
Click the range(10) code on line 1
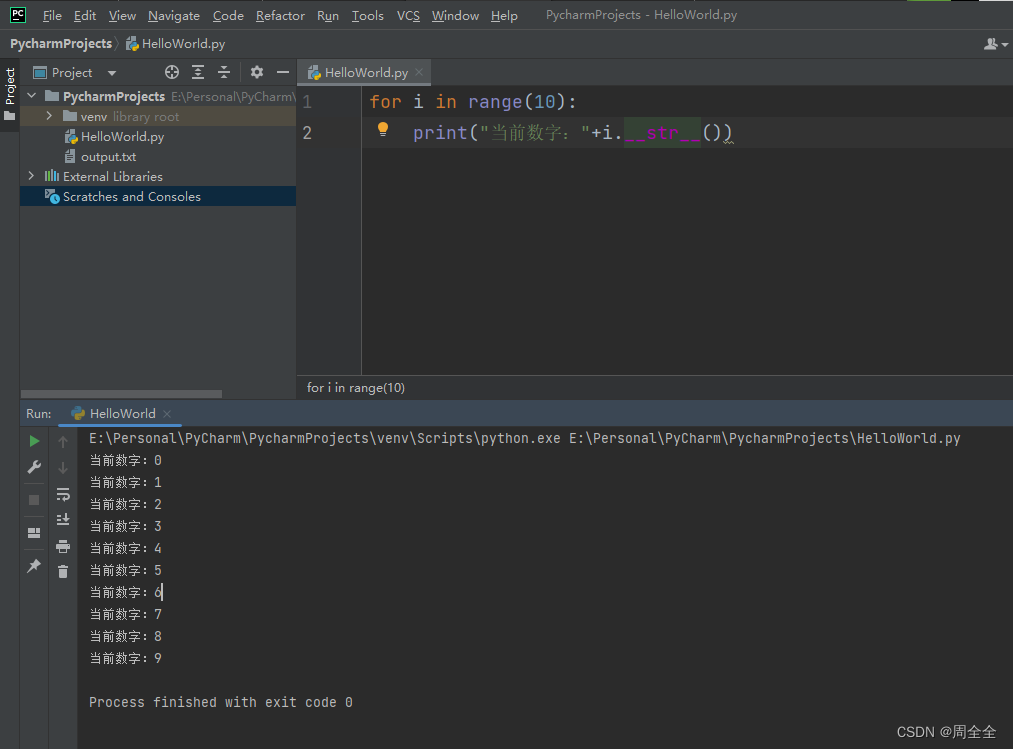(x=517, y=101)
